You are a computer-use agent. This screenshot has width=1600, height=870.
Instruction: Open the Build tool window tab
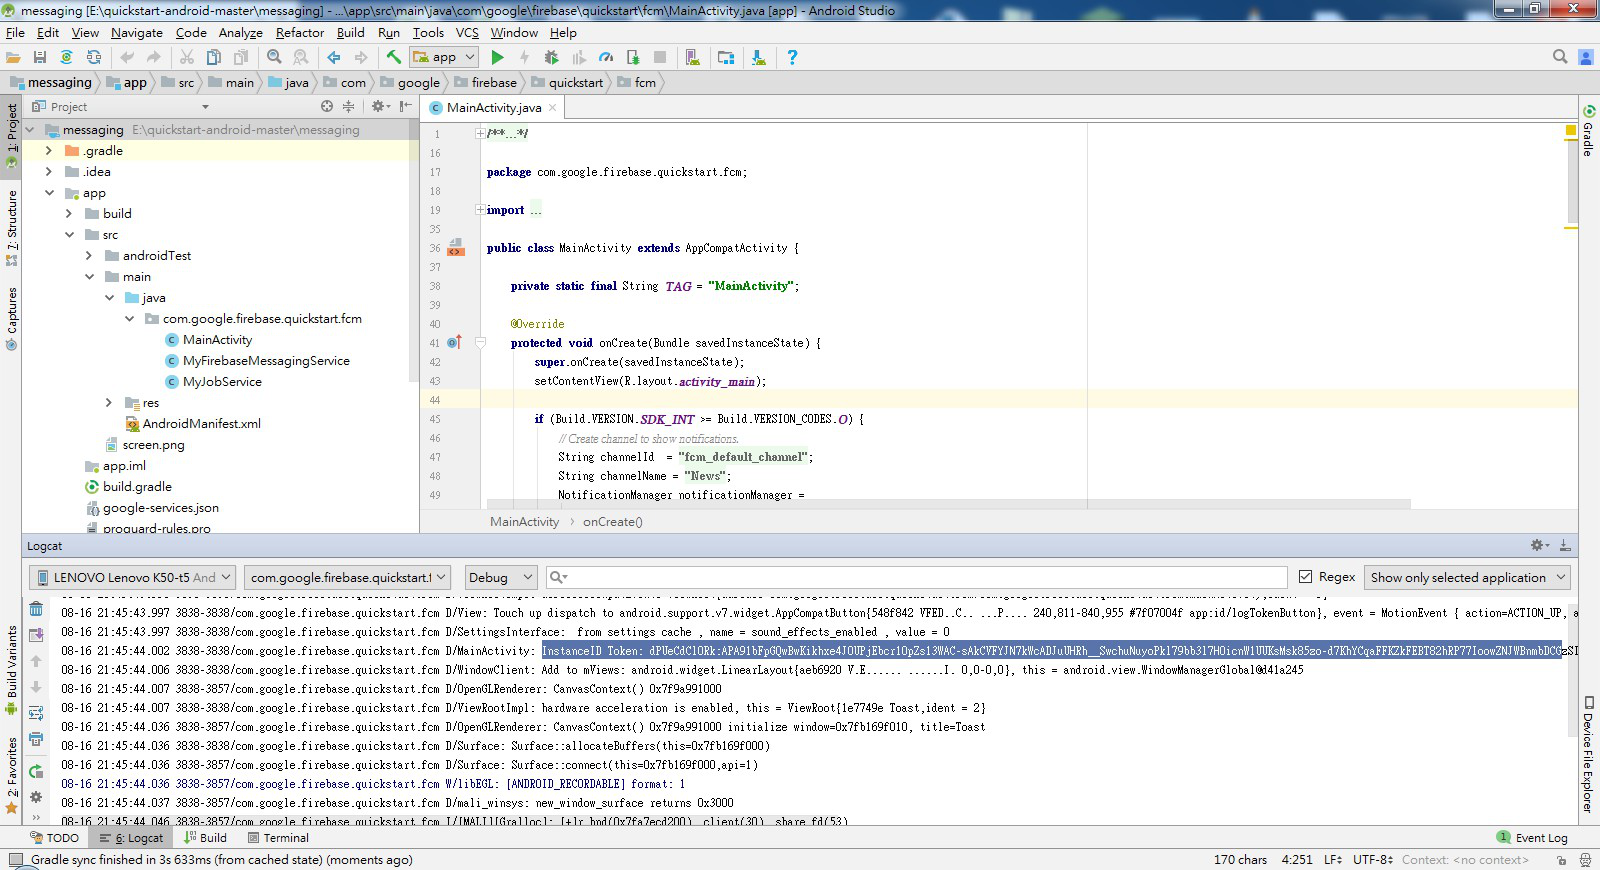coord(204,838)
